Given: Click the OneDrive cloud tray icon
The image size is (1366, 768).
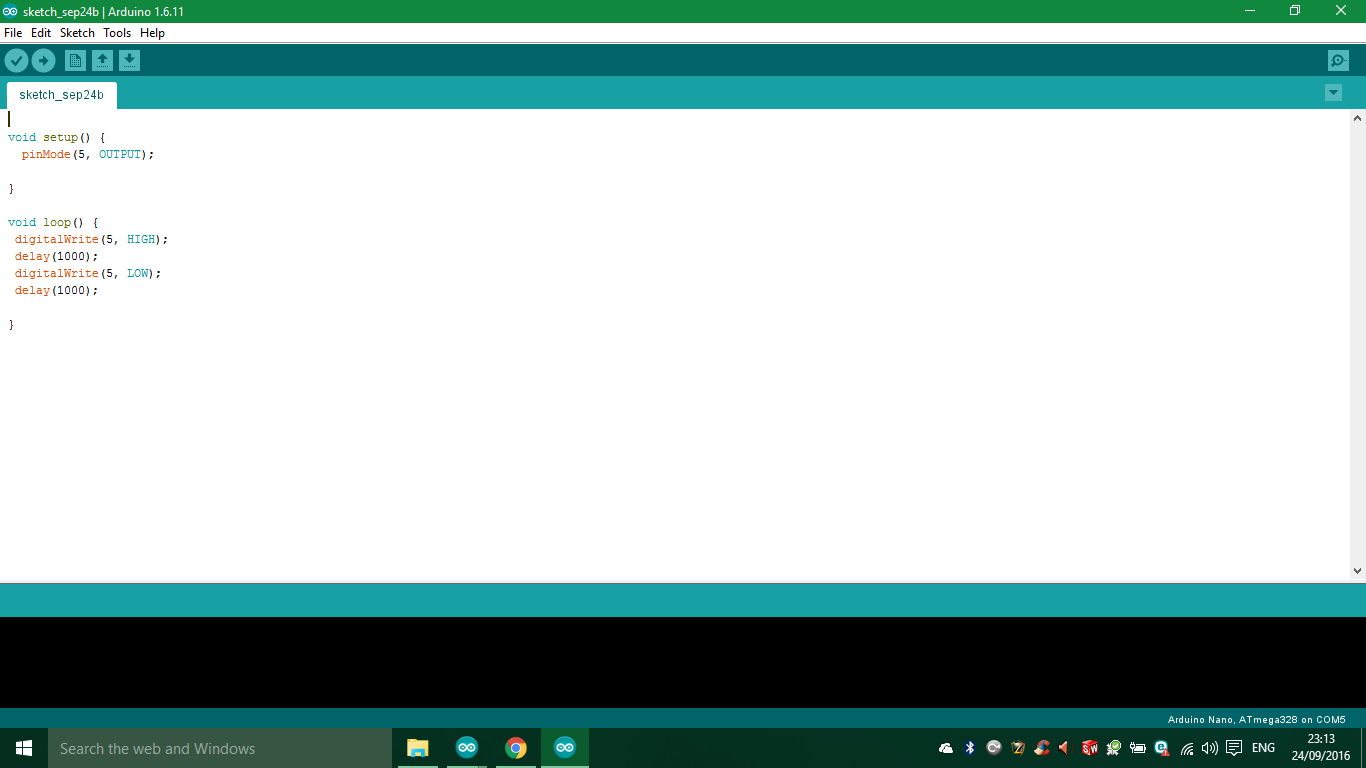Looking at the screenshot, I should 946,748.
